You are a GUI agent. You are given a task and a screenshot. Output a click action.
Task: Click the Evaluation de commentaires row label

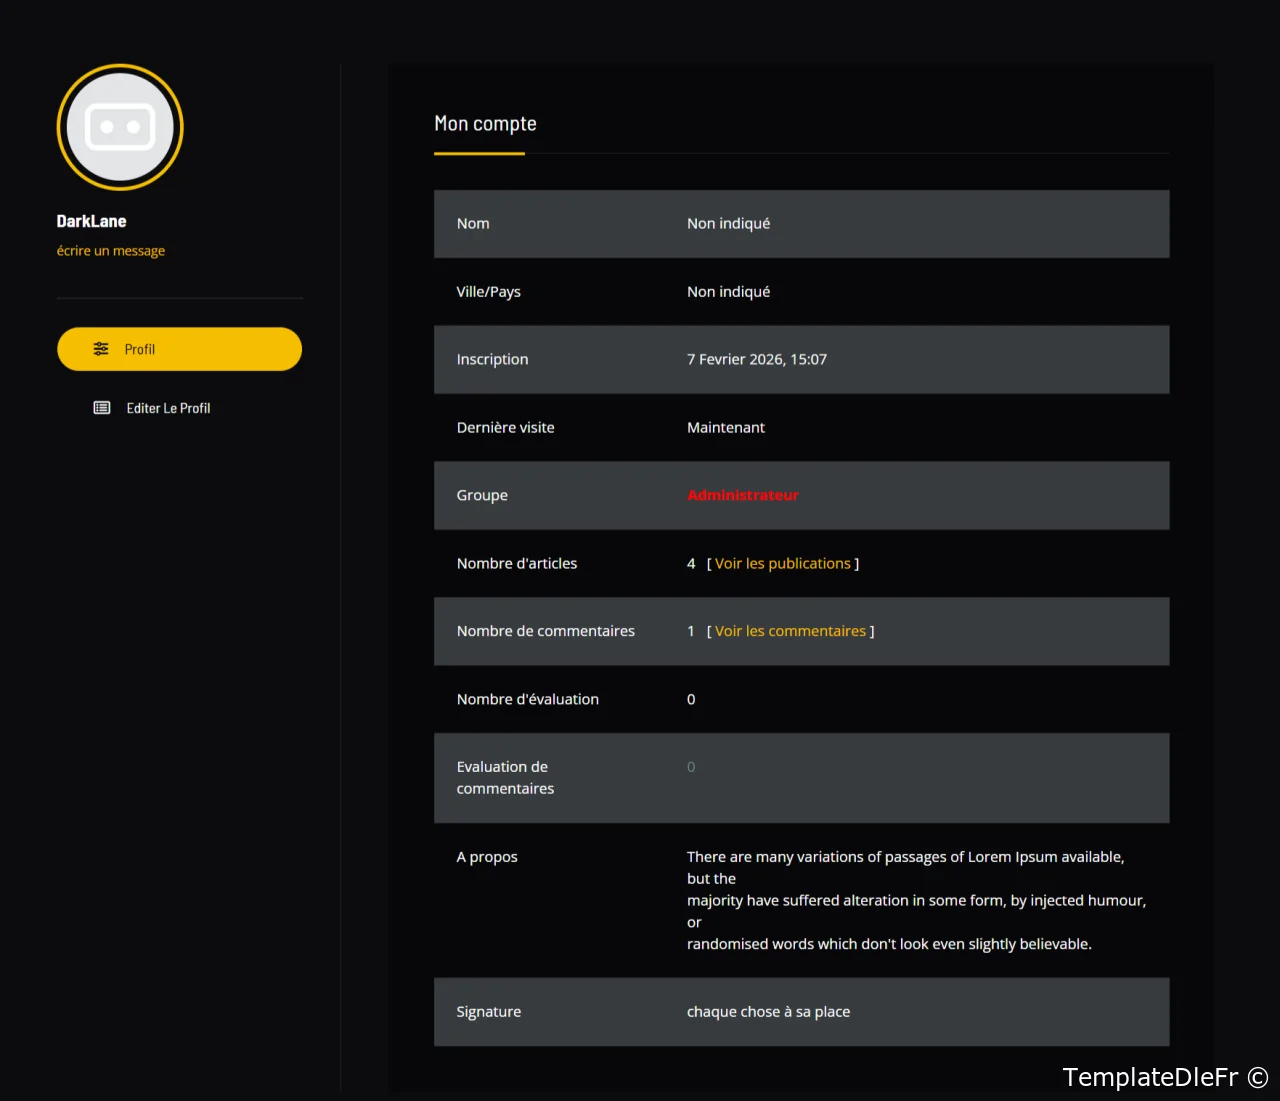[505, 778]
